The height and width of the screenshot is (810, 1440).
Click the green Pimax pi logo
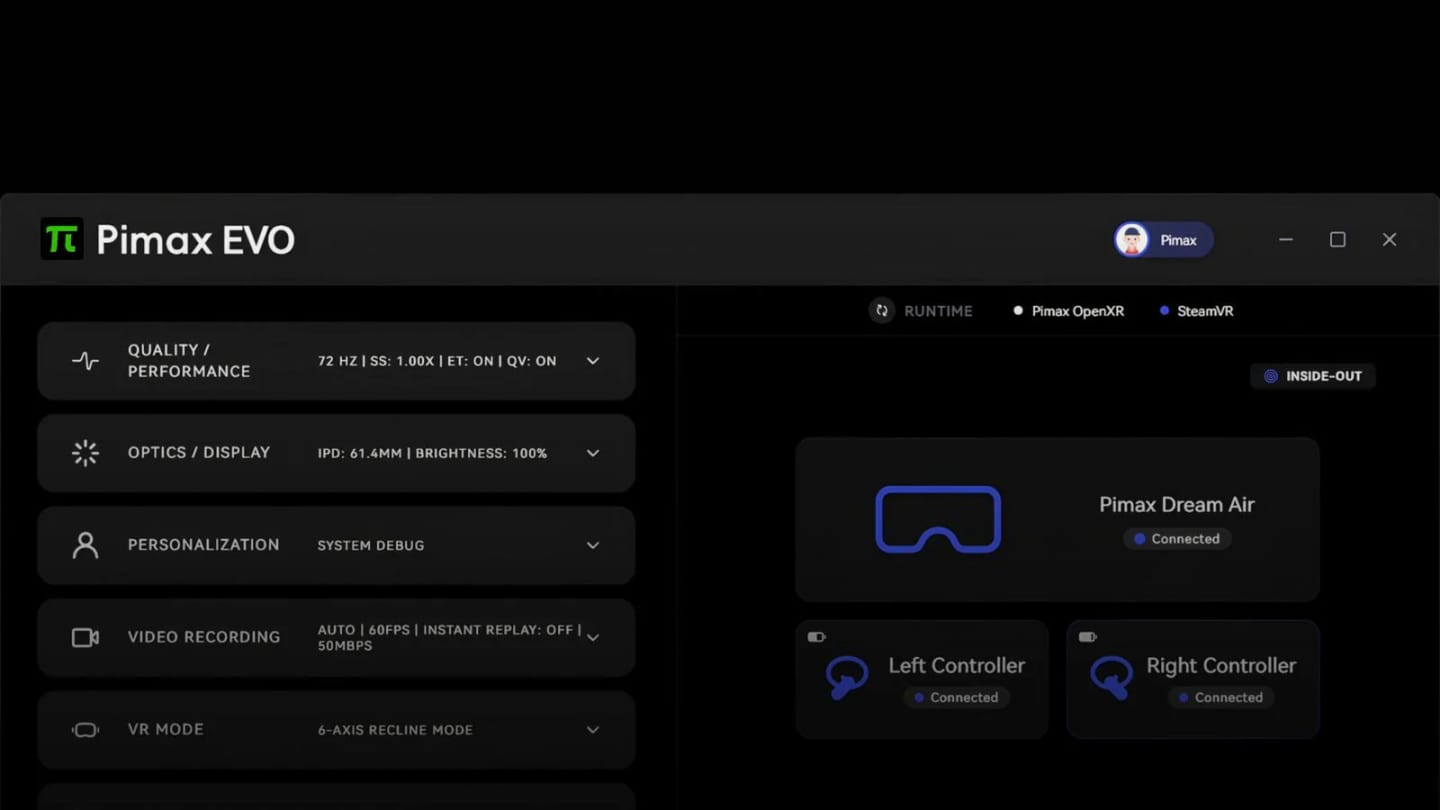(62, 239)
